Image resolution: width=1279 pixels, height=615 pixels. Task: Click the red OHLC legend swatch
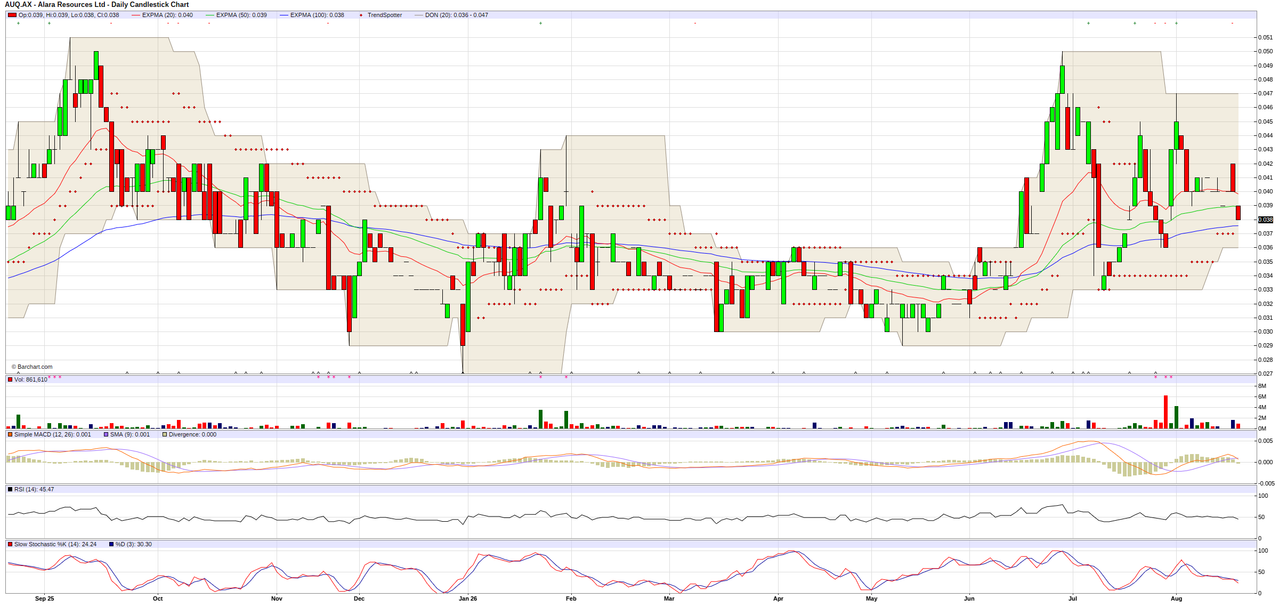[x=12, y=15]
